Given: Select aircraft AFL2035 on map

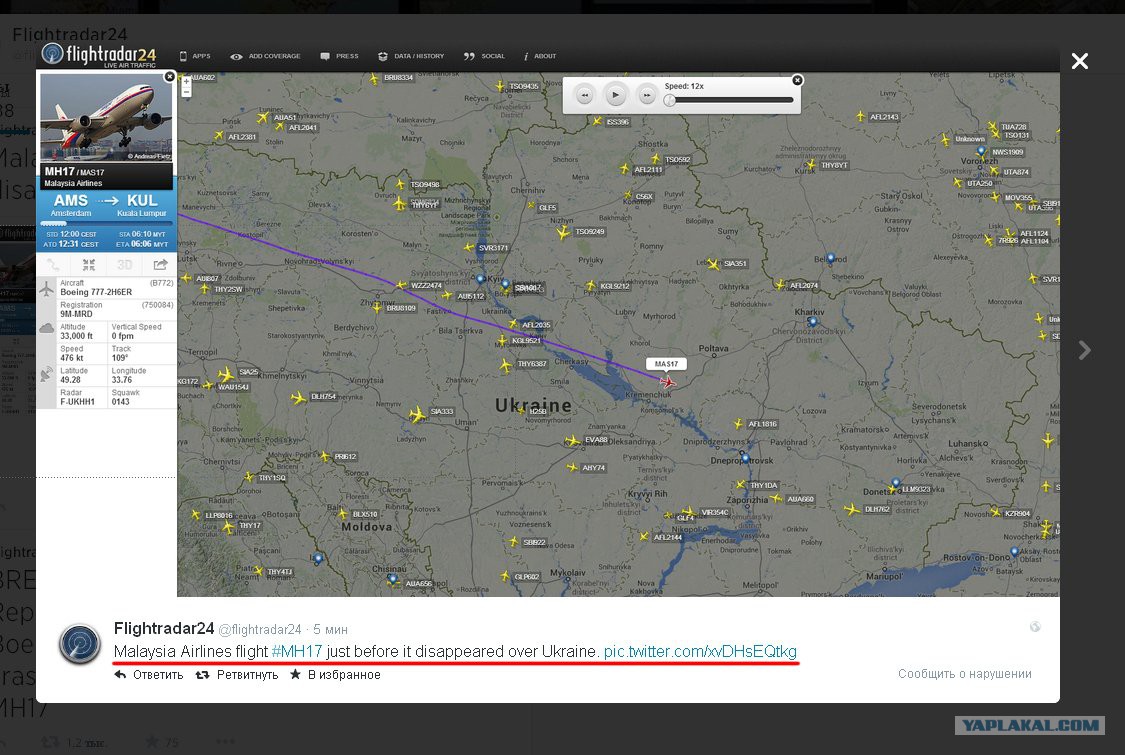Looking at the screenshot, I should click(x=513, y=324).
